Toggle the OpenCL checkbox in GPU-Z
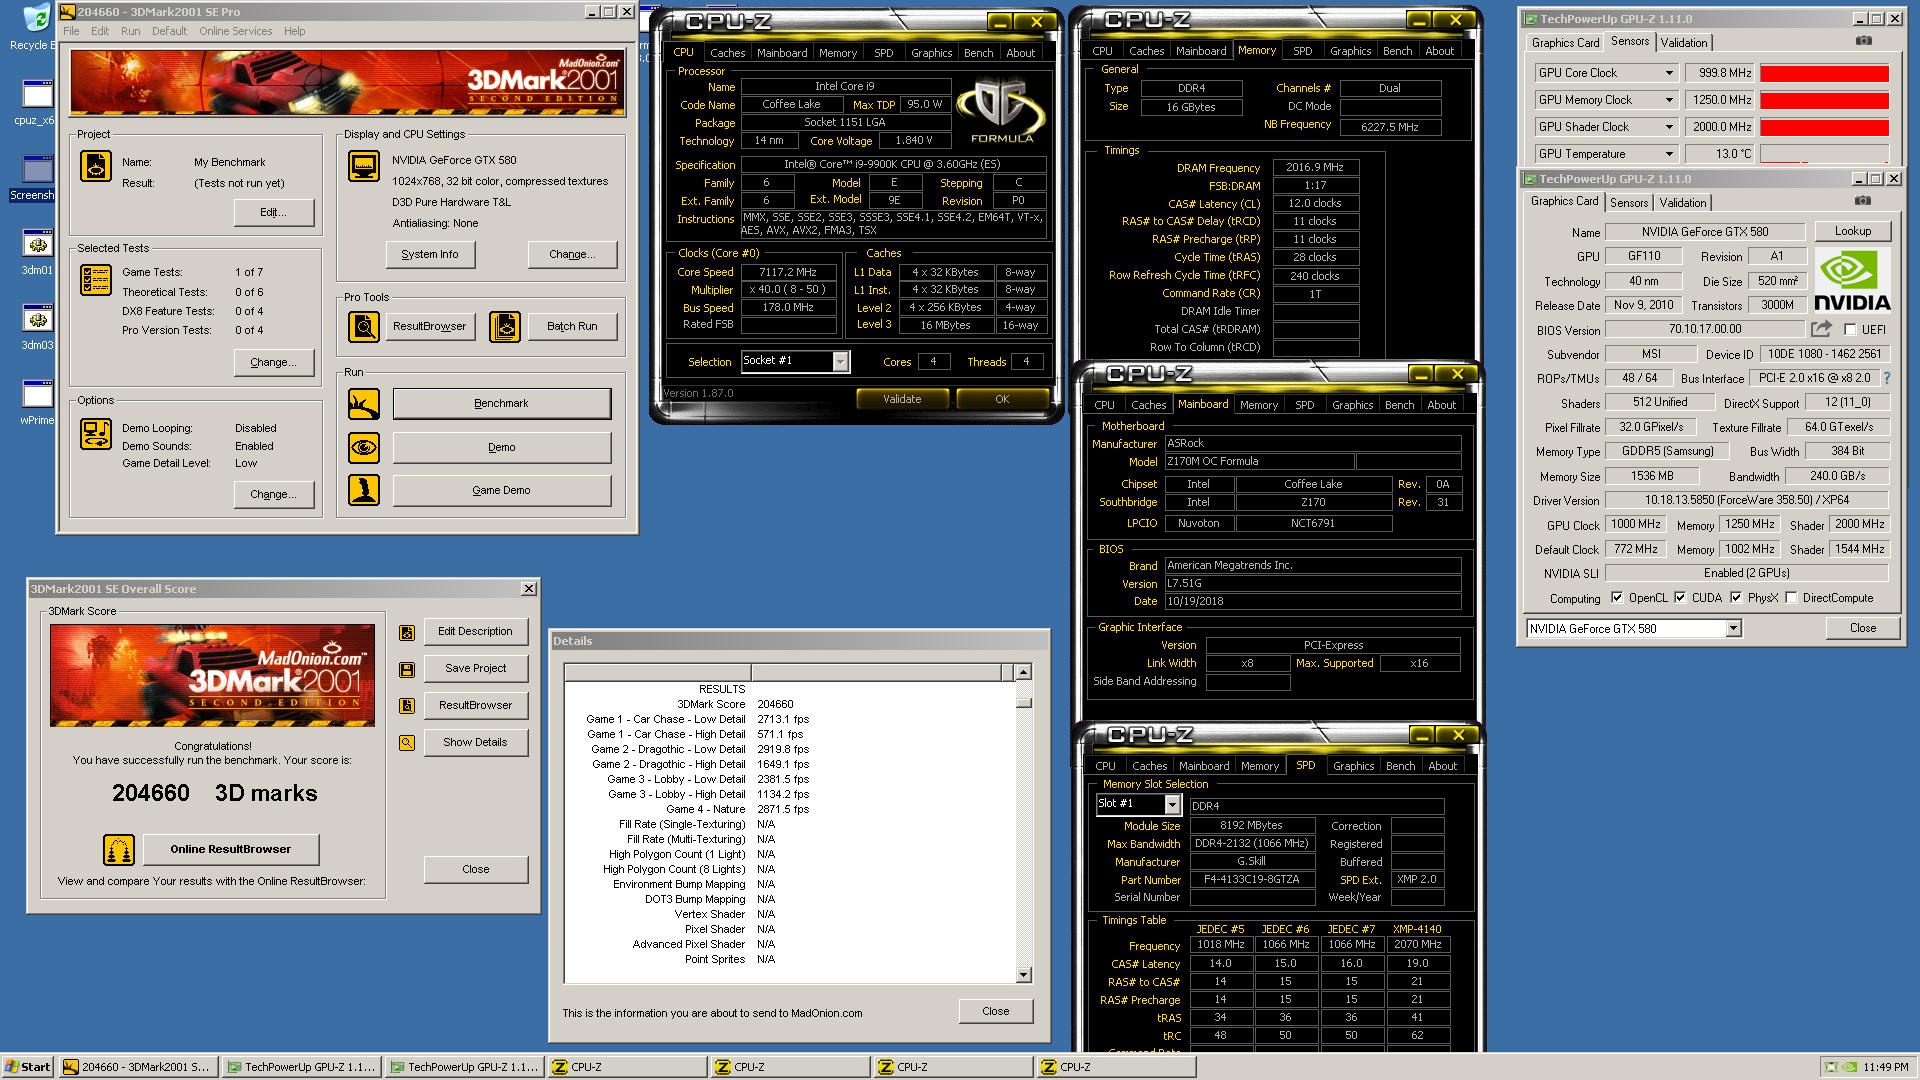1920x1080 pixels. 1617,598
